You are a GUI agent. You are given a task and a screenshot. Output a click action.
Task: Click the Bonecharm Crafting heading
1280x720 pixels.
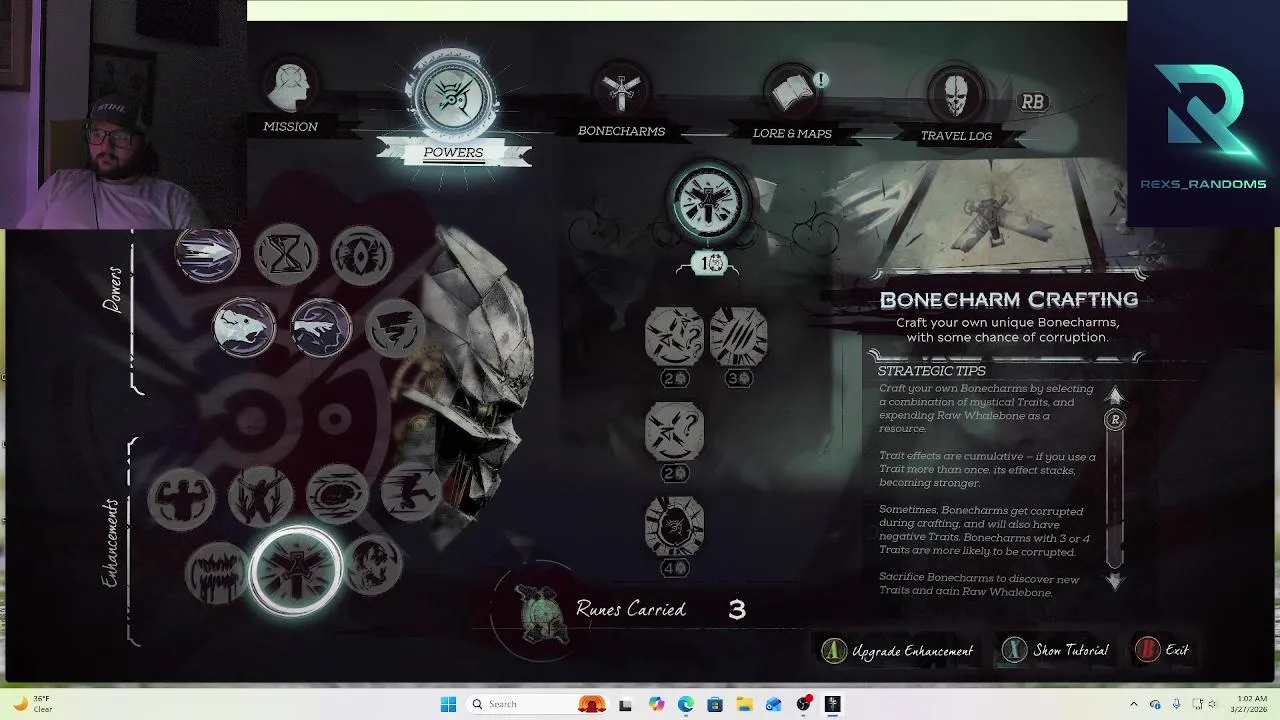click(1009, 300)
